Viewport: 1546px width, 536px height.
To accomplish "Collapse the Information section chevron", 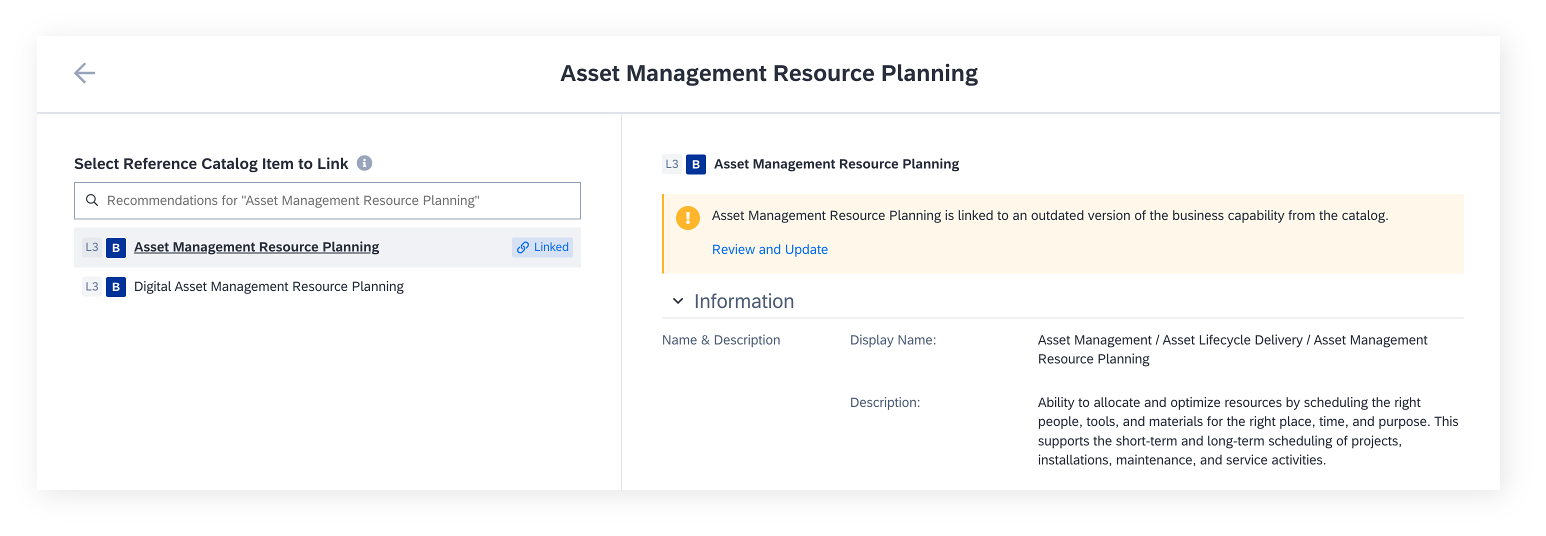I will 677,301.
